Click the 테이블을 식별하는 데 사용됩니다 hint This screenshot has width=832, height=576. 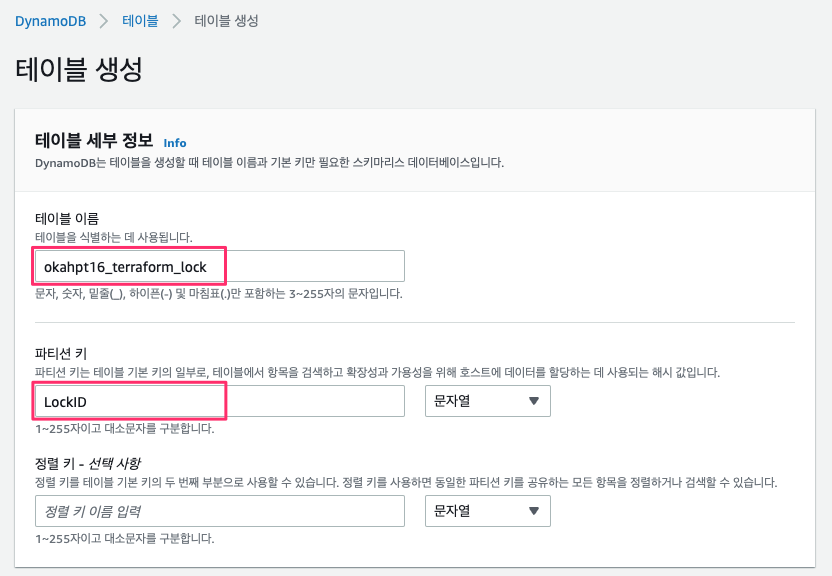[x=114, y=237]
